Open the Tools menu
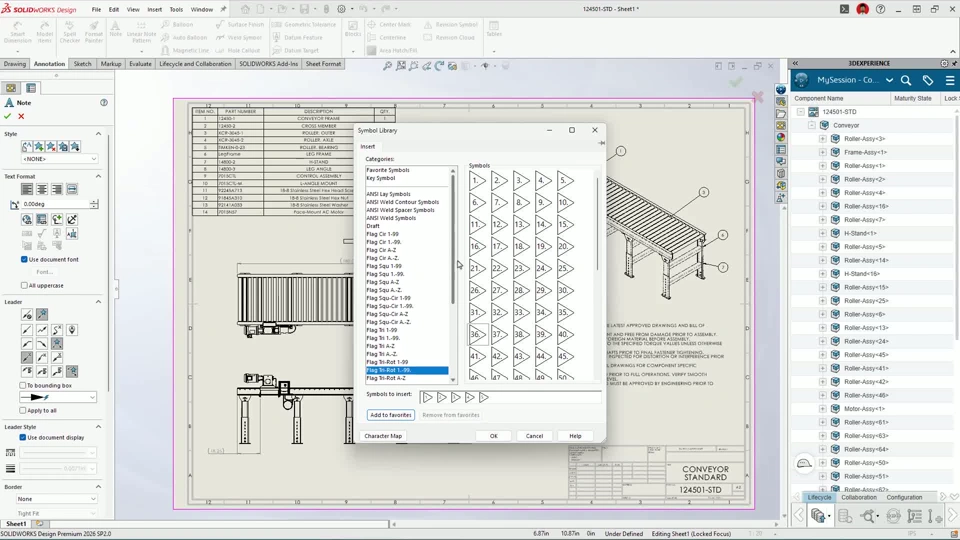960x540 pixels. 176,9
